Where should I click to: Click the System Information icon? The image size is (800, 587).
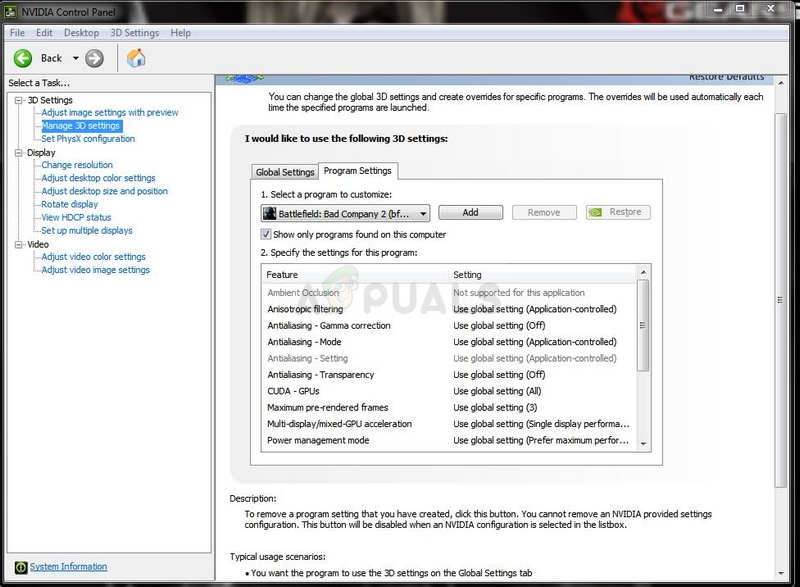pyautogui.click(x=21, y=567)
